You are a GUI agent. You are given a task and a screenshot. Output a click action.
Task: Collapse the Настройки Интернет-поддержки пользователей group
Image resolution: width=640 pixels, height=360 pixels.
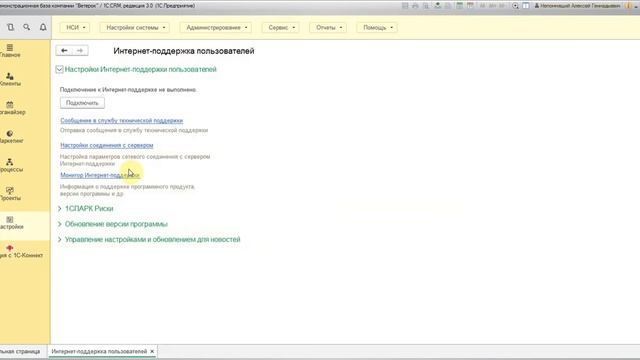coord(59,69)
